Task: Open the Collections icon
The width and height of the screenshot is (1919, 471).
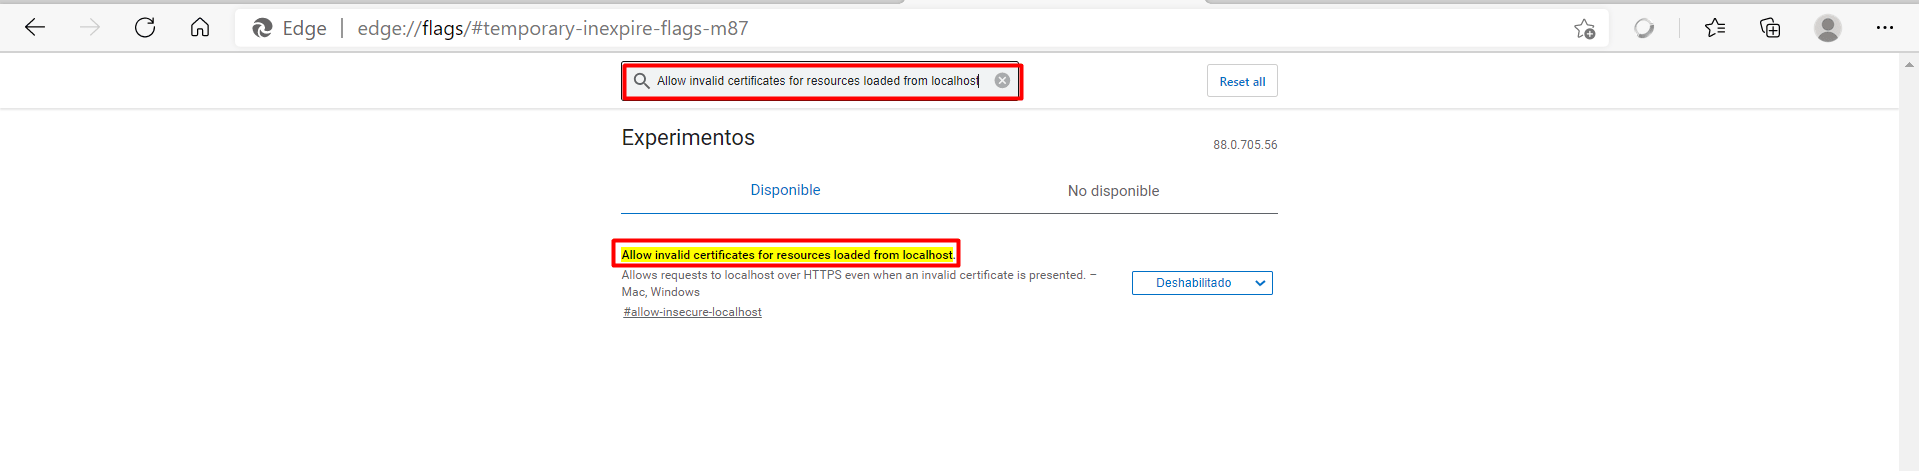Action: pyautogui.click(x=1770, y=28)
